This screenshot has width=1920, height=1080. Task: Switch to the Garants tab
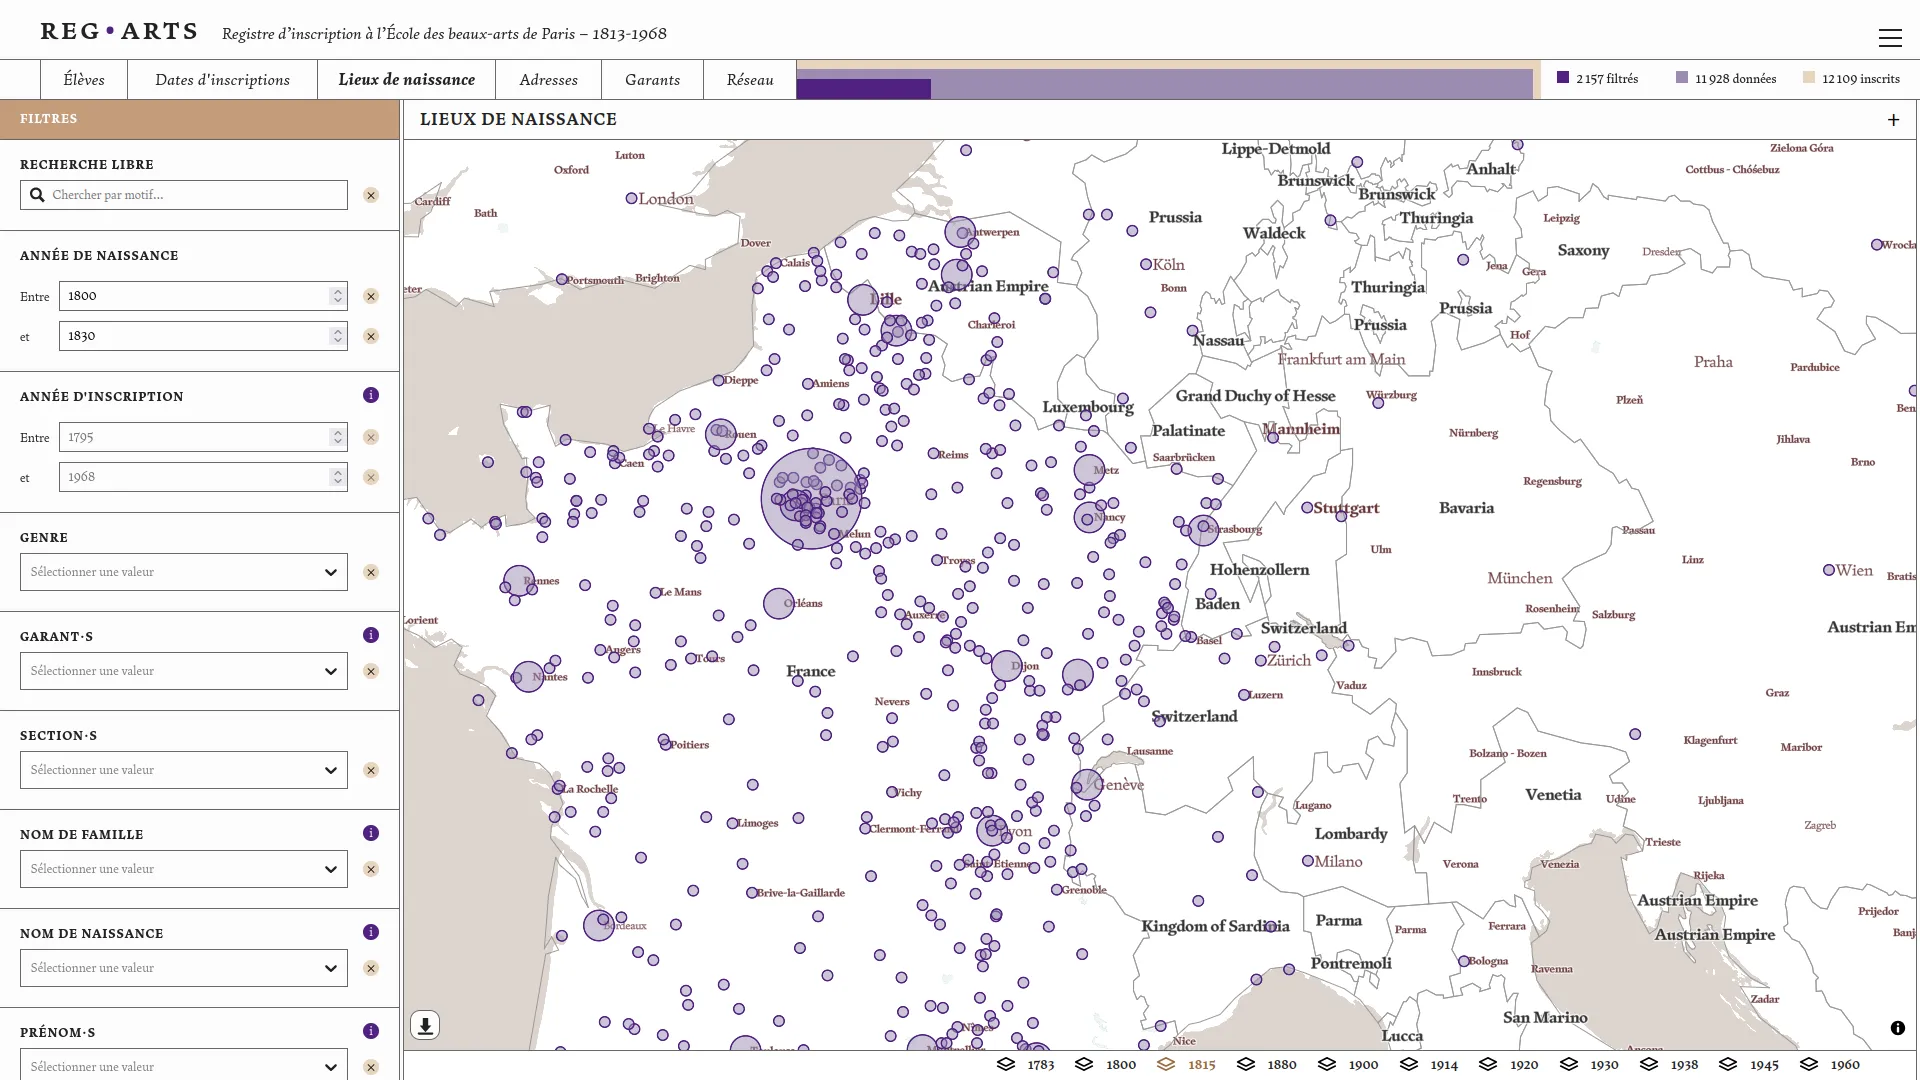pos(652,80)
